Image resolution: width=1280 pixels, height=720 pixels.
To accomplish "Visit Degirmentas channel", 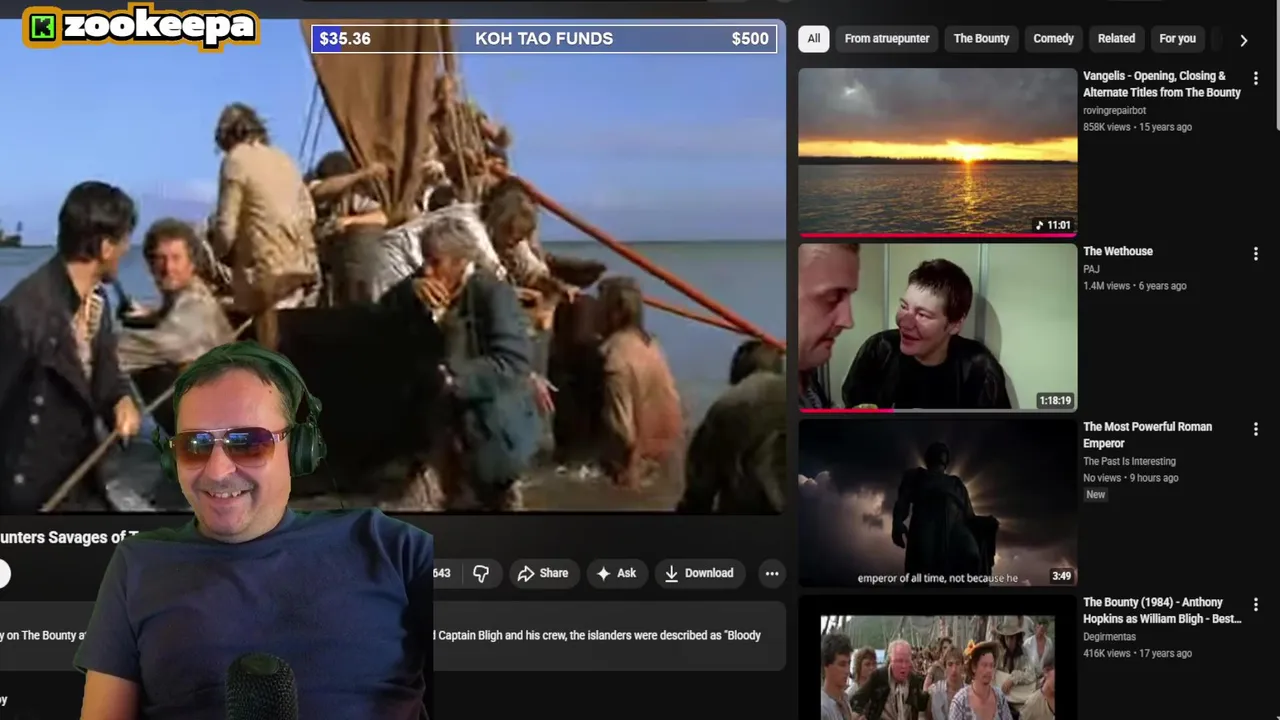I will (x=1110, y=636).
